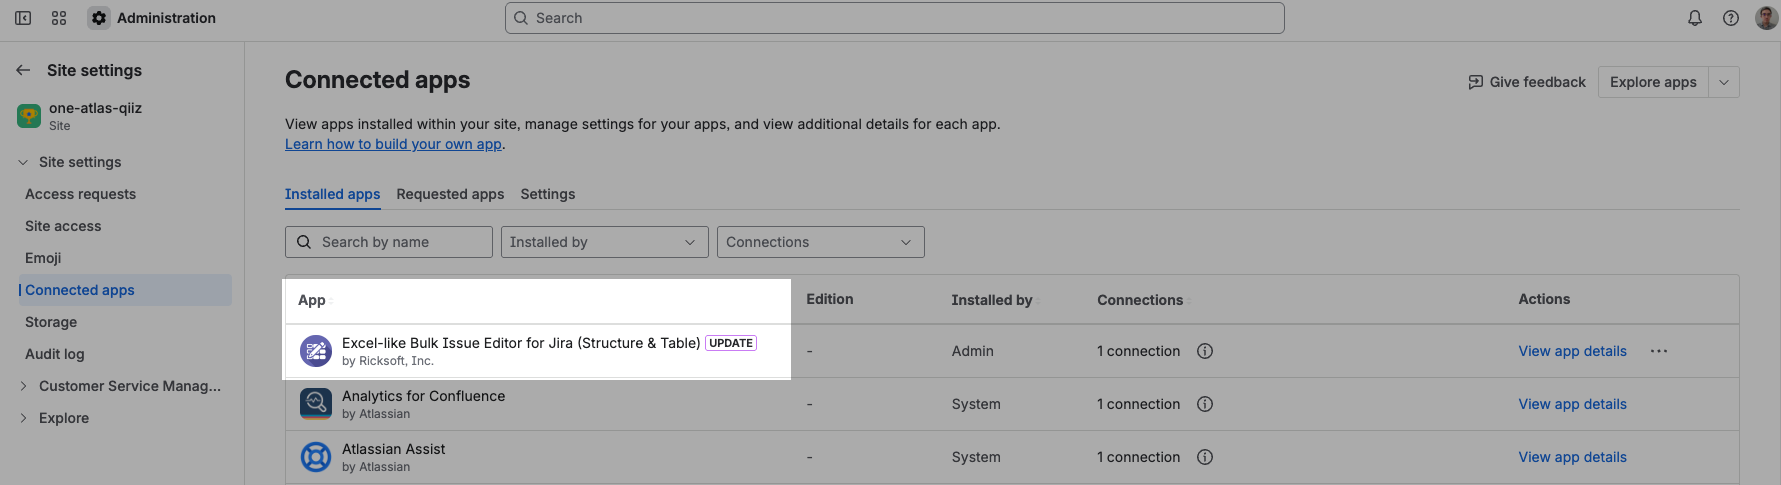This screenshot has height=485, width=1781.
Task: Click the Actions column header
Action: [1544, 299]
